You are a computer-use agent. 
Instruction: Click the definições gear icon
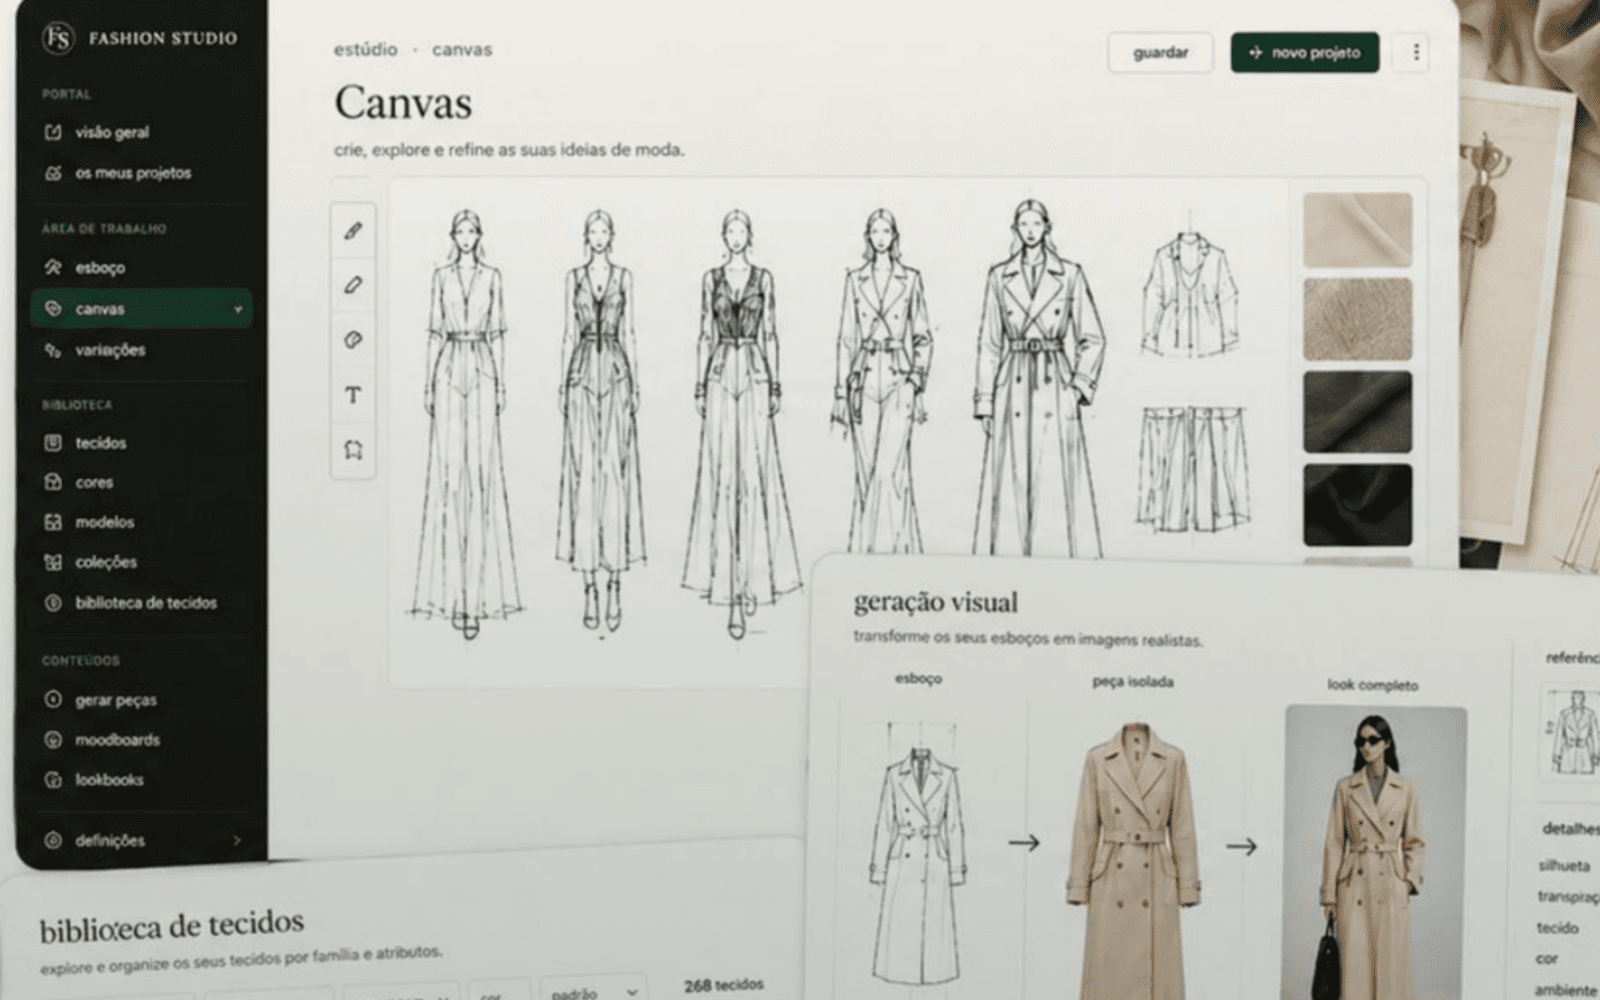pos(53,841)
